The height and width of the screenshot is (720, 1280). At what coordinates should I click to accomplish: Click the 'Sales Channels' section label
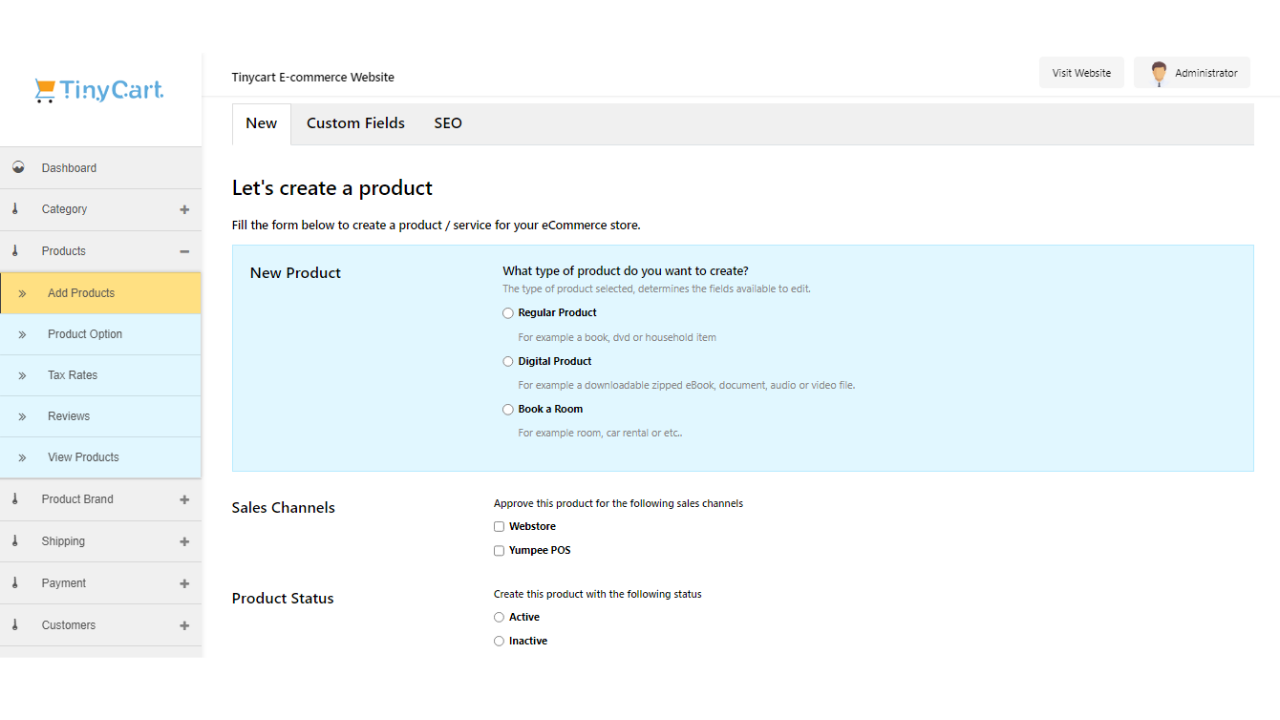tap(283, 508)
